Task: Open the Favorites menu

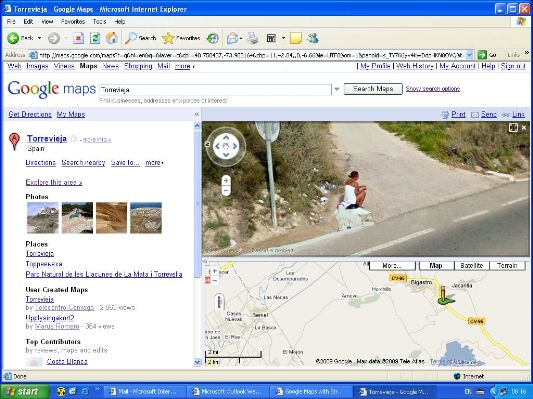Action: [73, 22]
